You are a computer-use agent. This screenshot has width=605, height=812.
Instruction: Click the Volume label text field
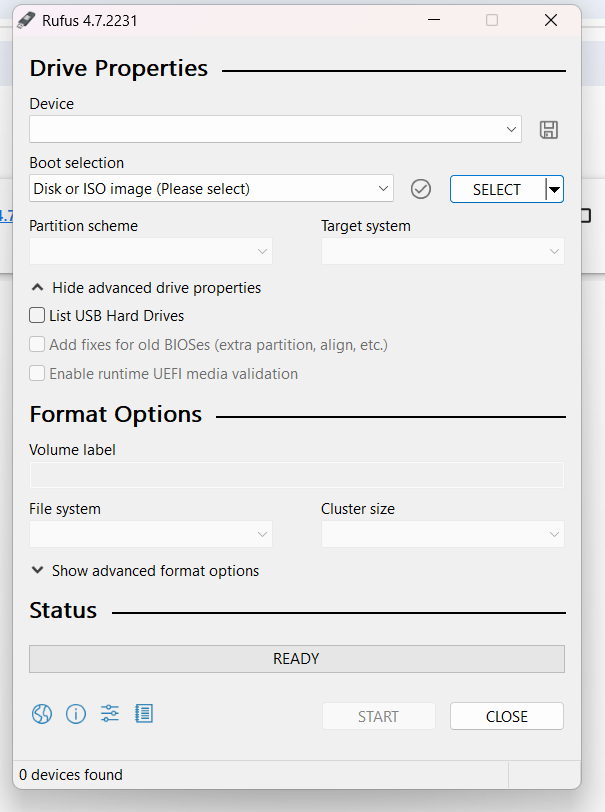click(297, 475)
